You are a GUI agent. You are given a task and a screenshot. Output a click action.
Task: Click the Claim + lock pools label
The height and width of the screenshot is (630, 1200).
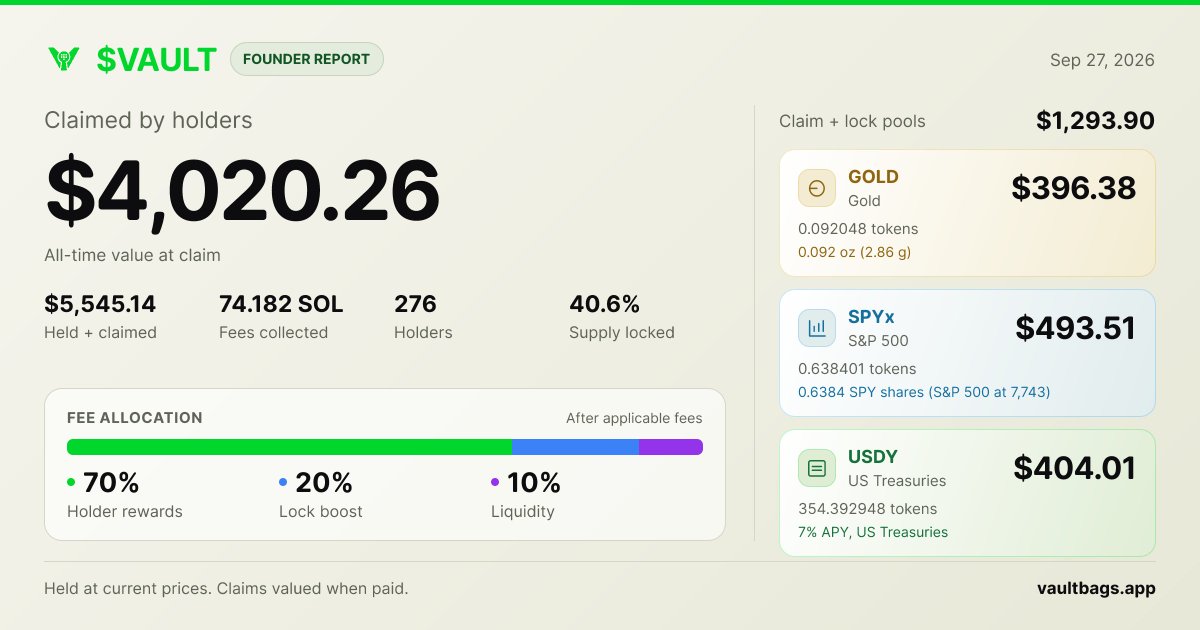pyautogui.click(x=852, y=121)
